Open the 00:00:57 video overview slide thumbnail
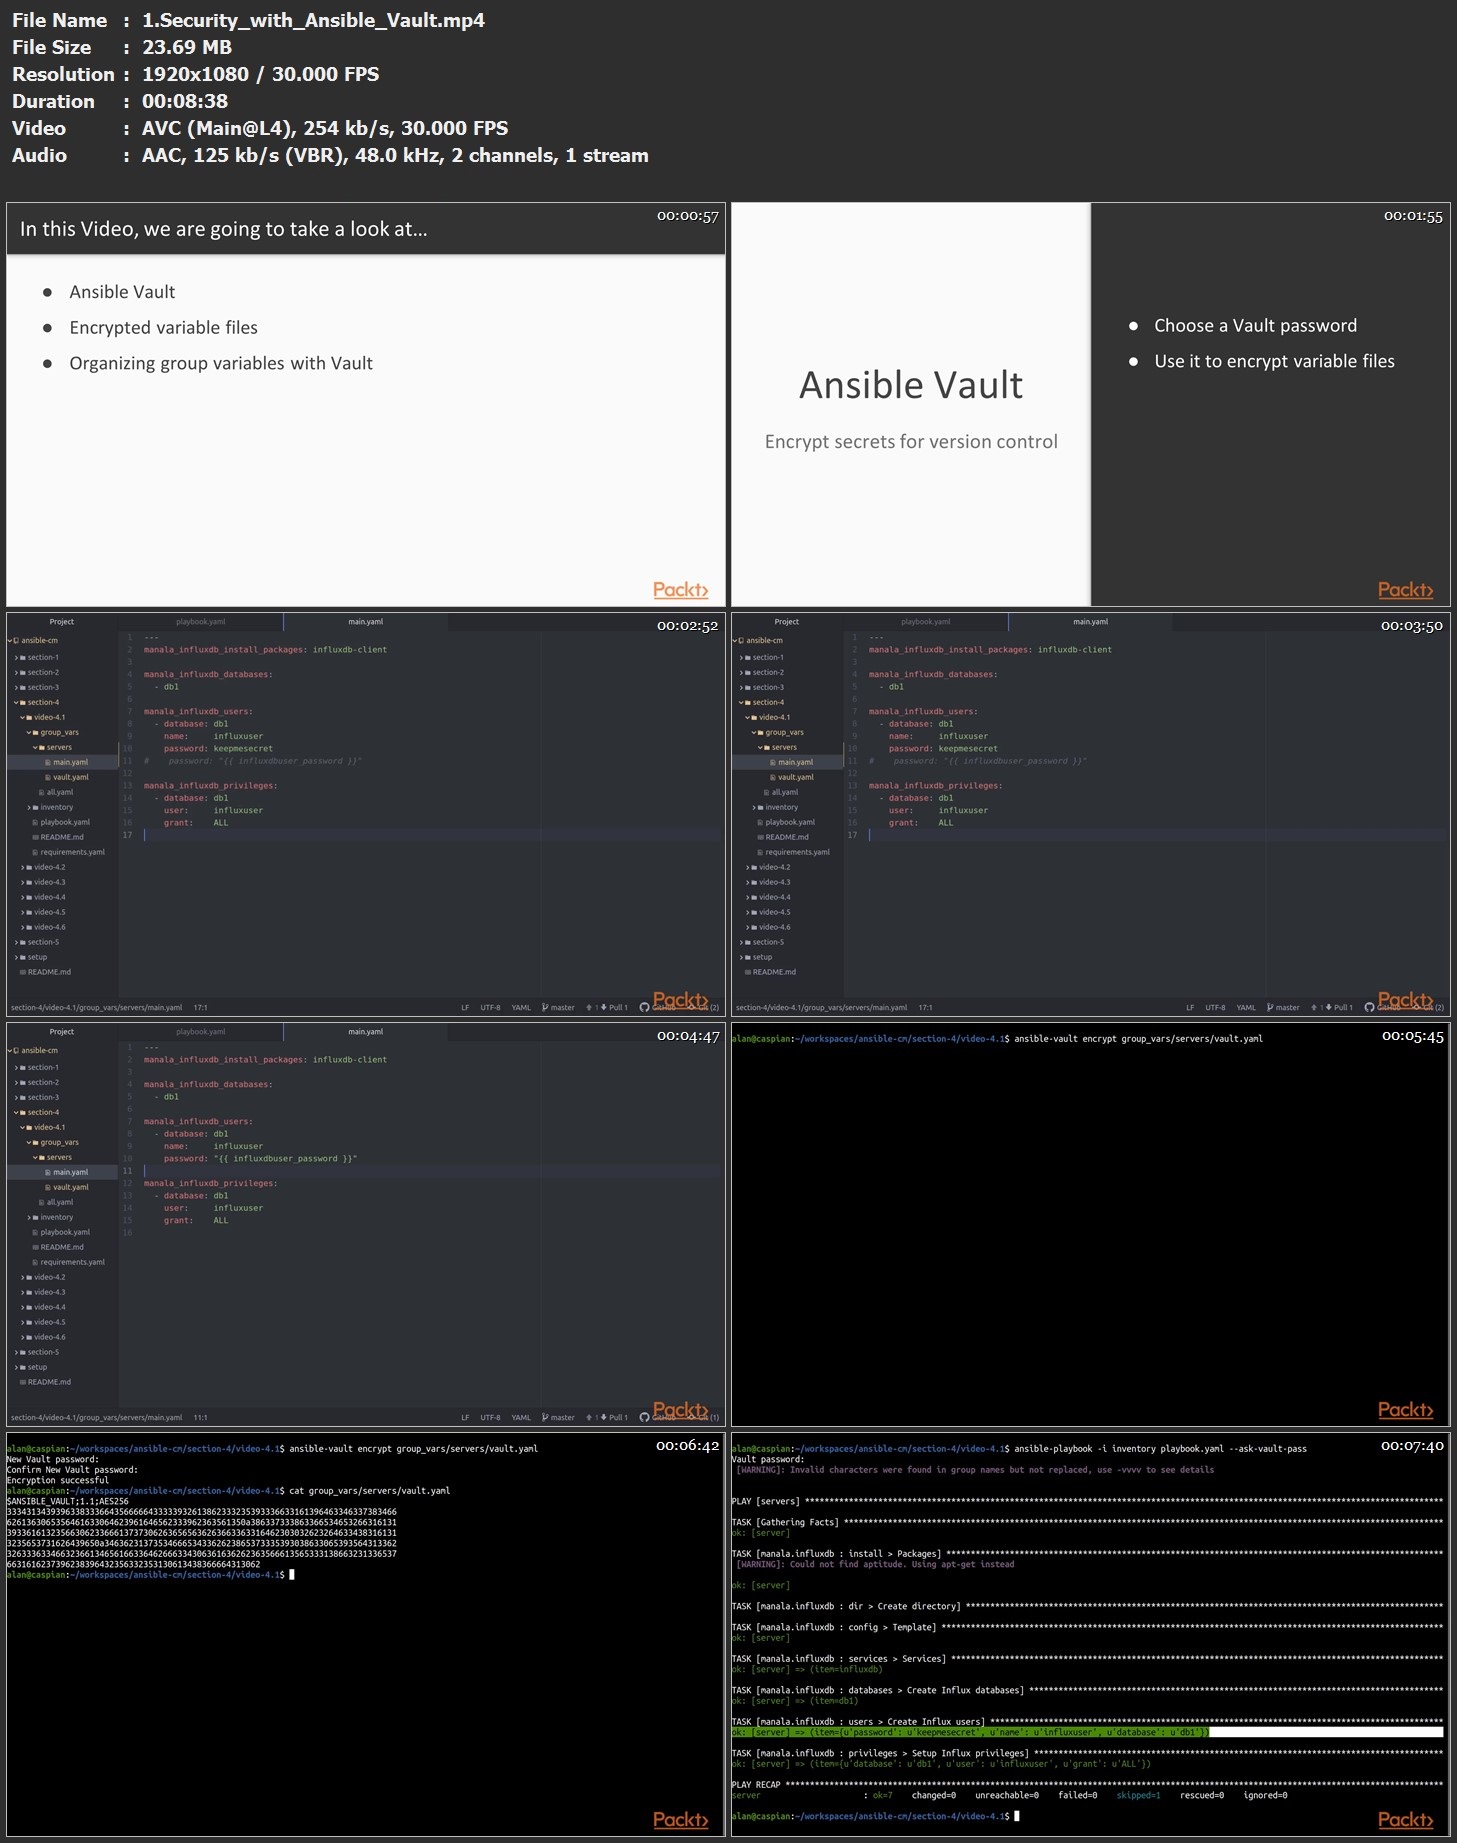This screenshot has width=1457, height=1843. click(x=366, y=404)
